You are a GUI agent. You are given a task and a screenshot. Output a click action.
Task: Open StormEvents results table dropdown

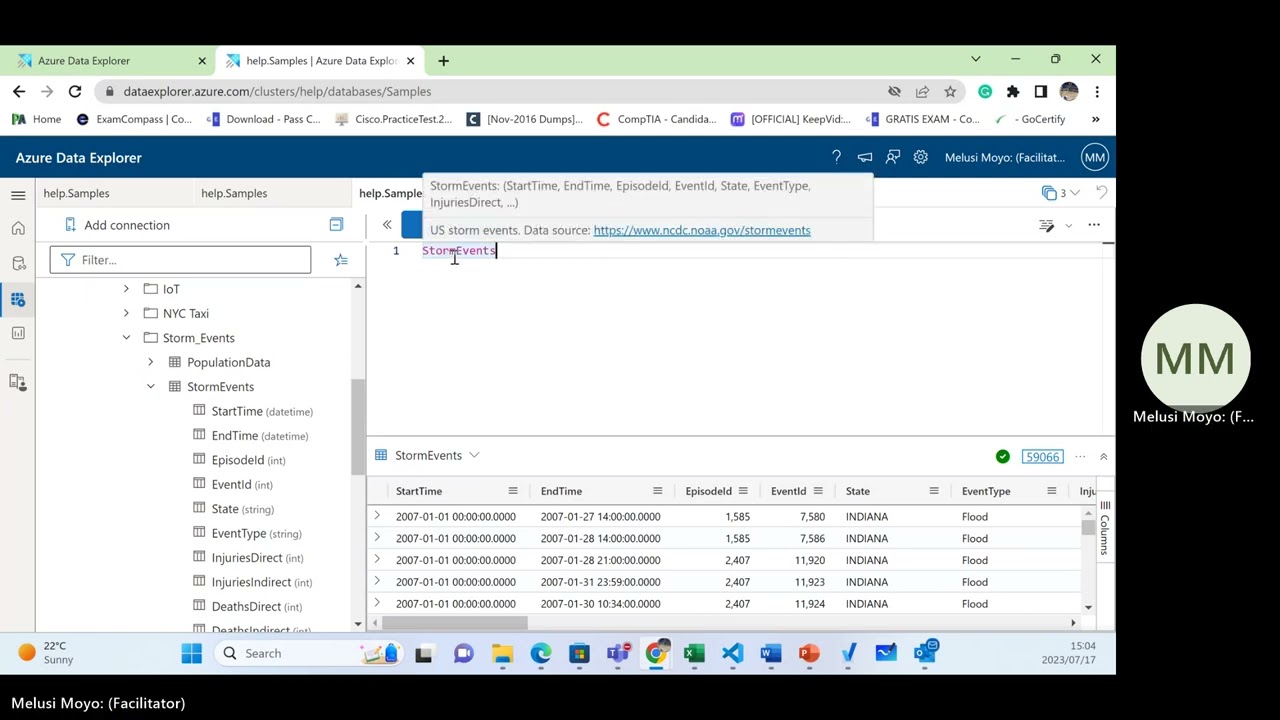point(474,456)
